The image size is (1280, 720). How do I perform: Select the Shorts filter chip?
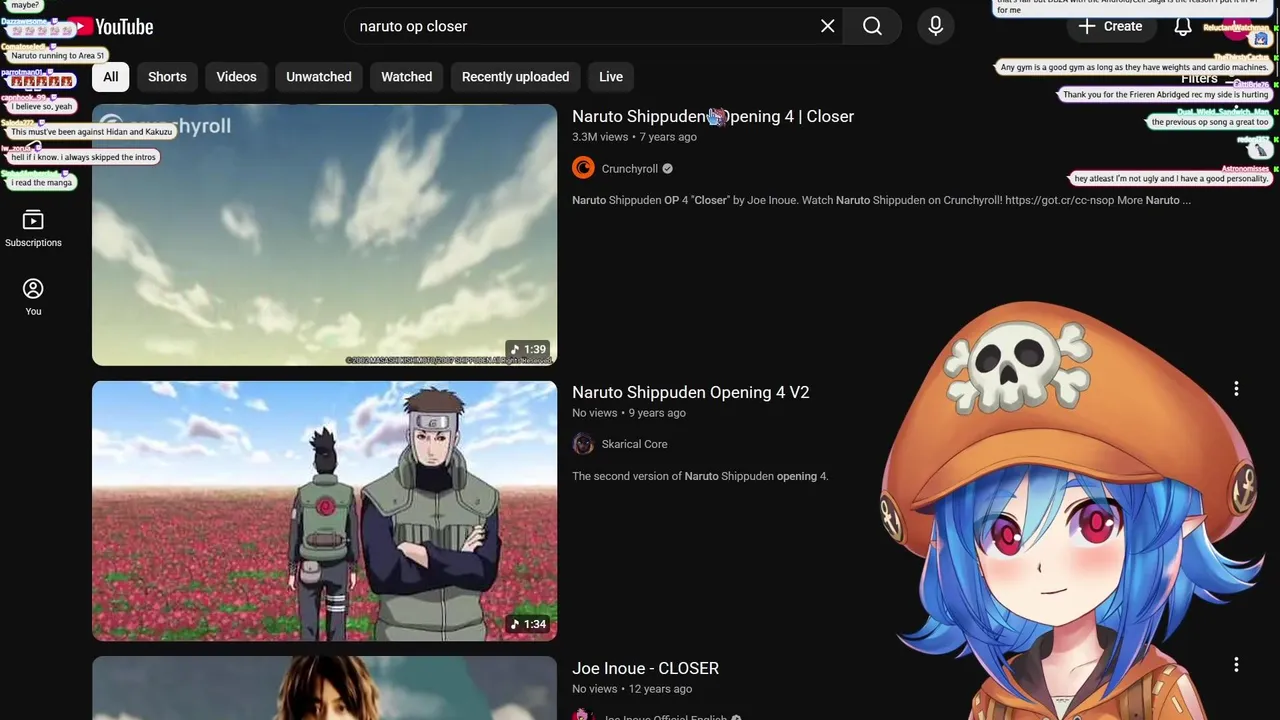point(167,77)
